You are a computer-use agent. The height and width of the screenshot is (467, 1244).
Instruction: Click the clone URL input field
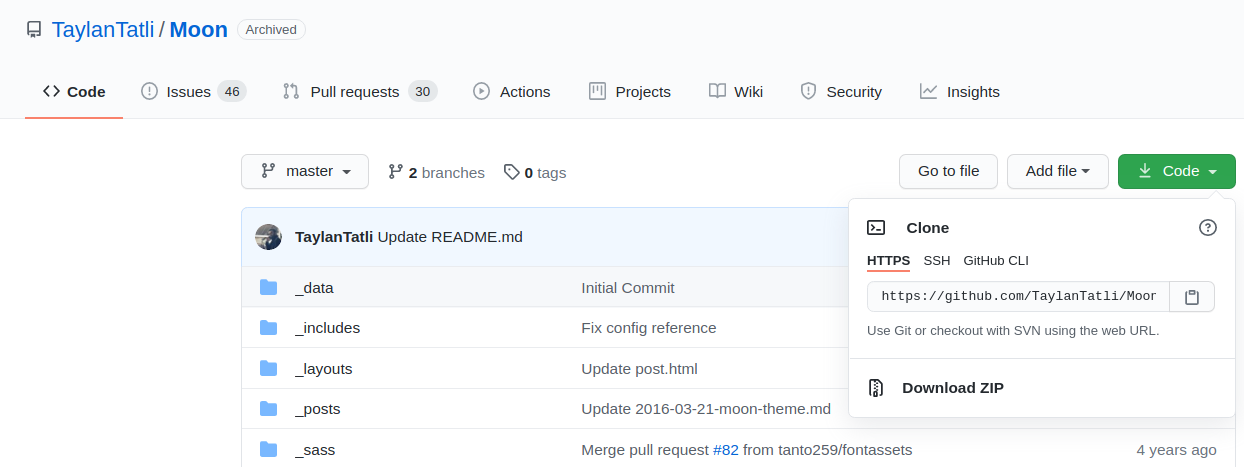pos(1018,297)
